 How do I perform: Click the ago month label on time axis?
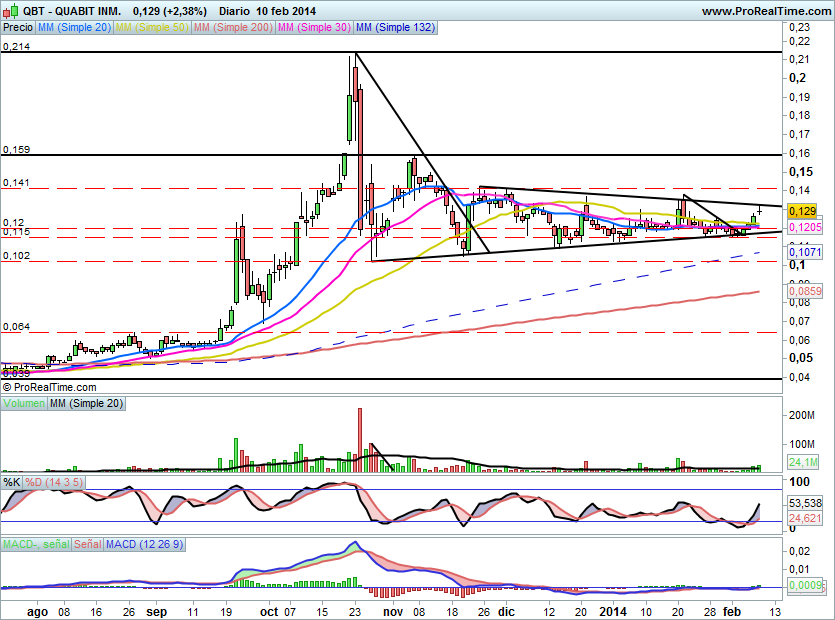point(37,611)
